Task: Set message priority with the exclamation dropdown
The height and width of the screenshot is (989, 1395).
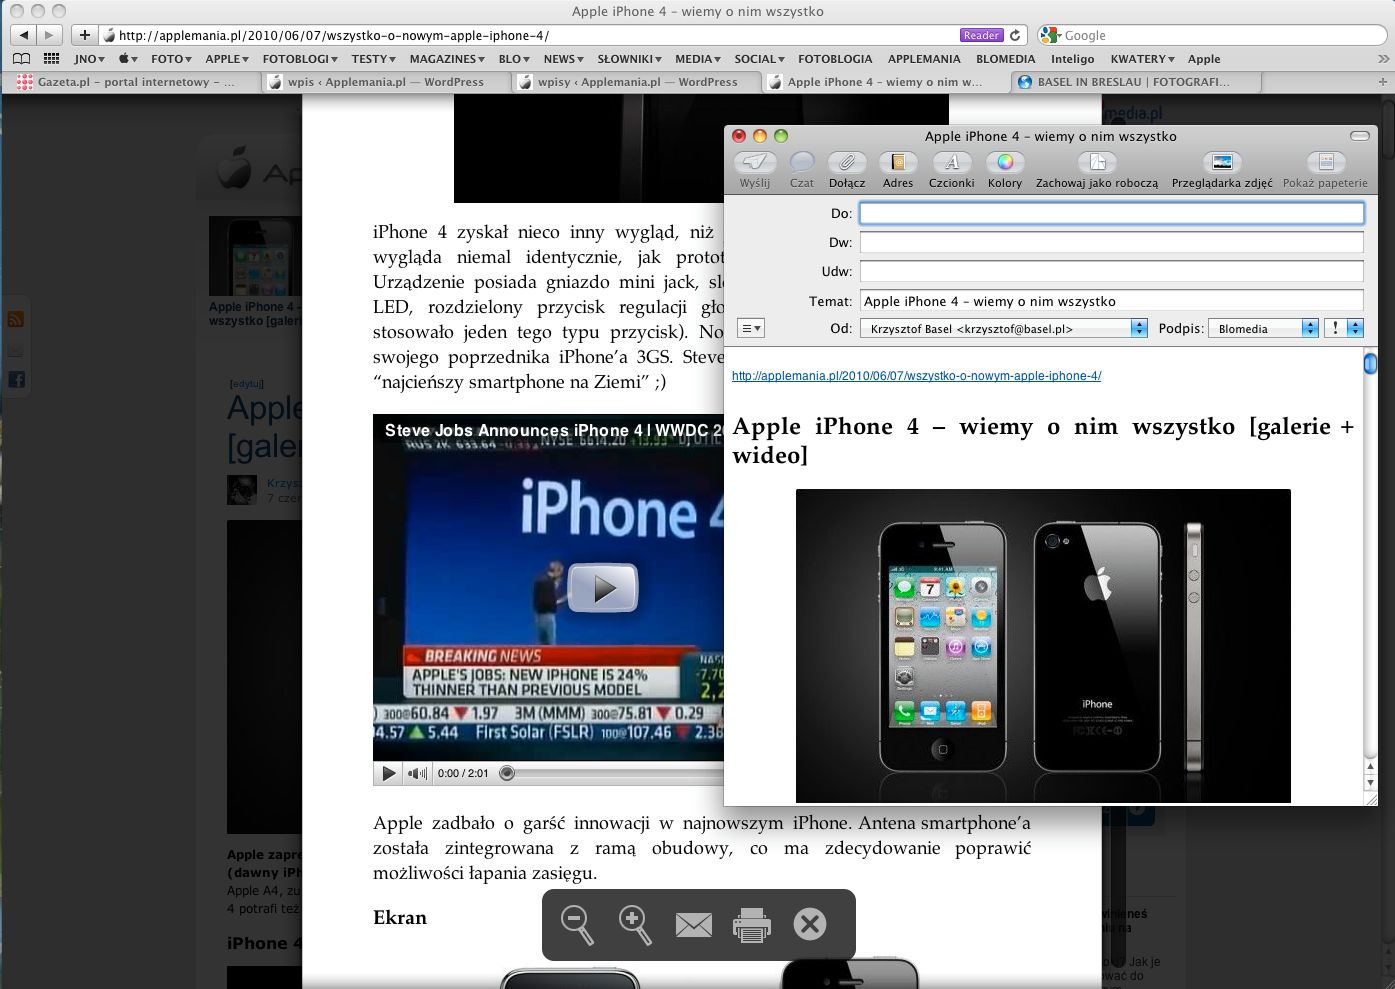Action: pyautogui.click(x=1343, y=328)
